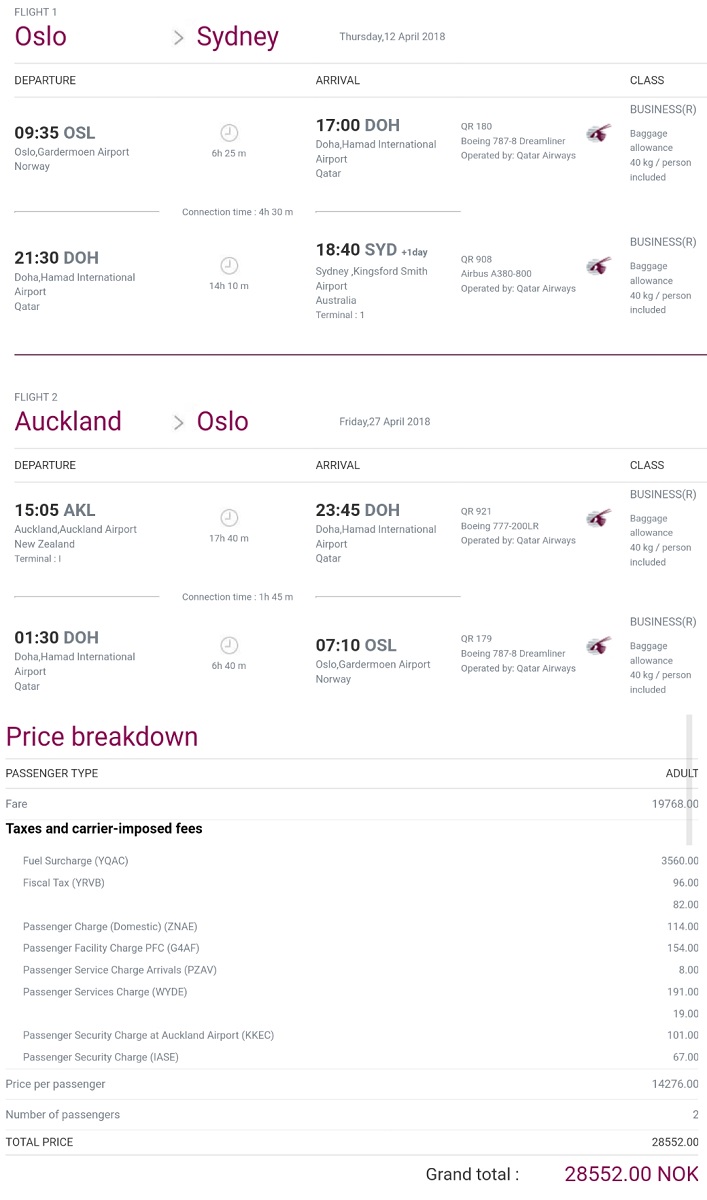Viewport: 707px width, 1200px height.
Task: Click the 09:35 OSL departure time
Action: click(55, 133)
